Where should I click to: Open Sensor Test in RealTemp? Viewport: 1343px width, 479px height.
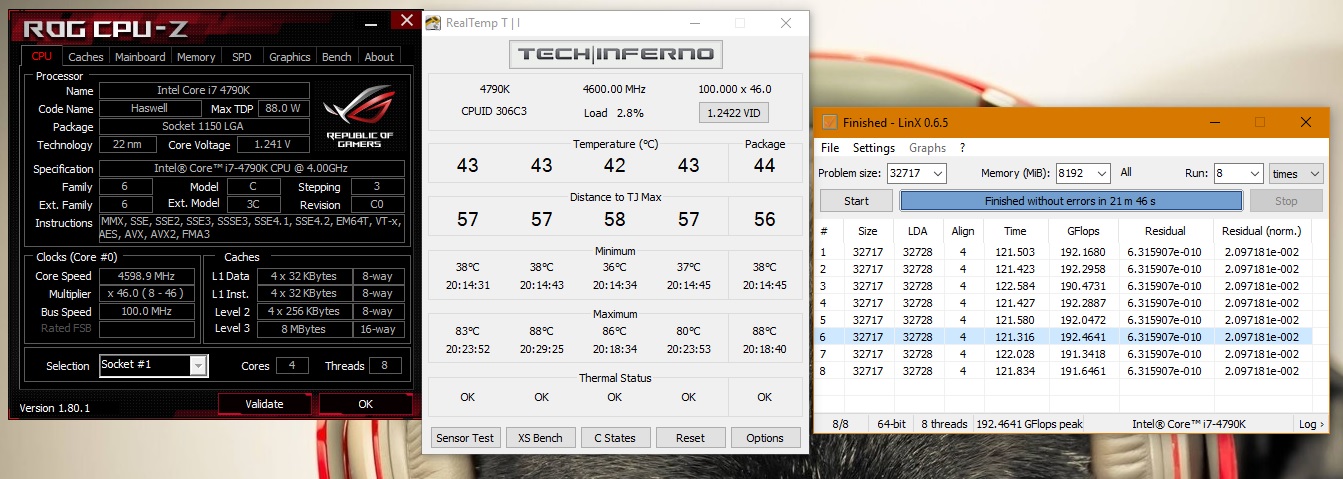point(465,438)
